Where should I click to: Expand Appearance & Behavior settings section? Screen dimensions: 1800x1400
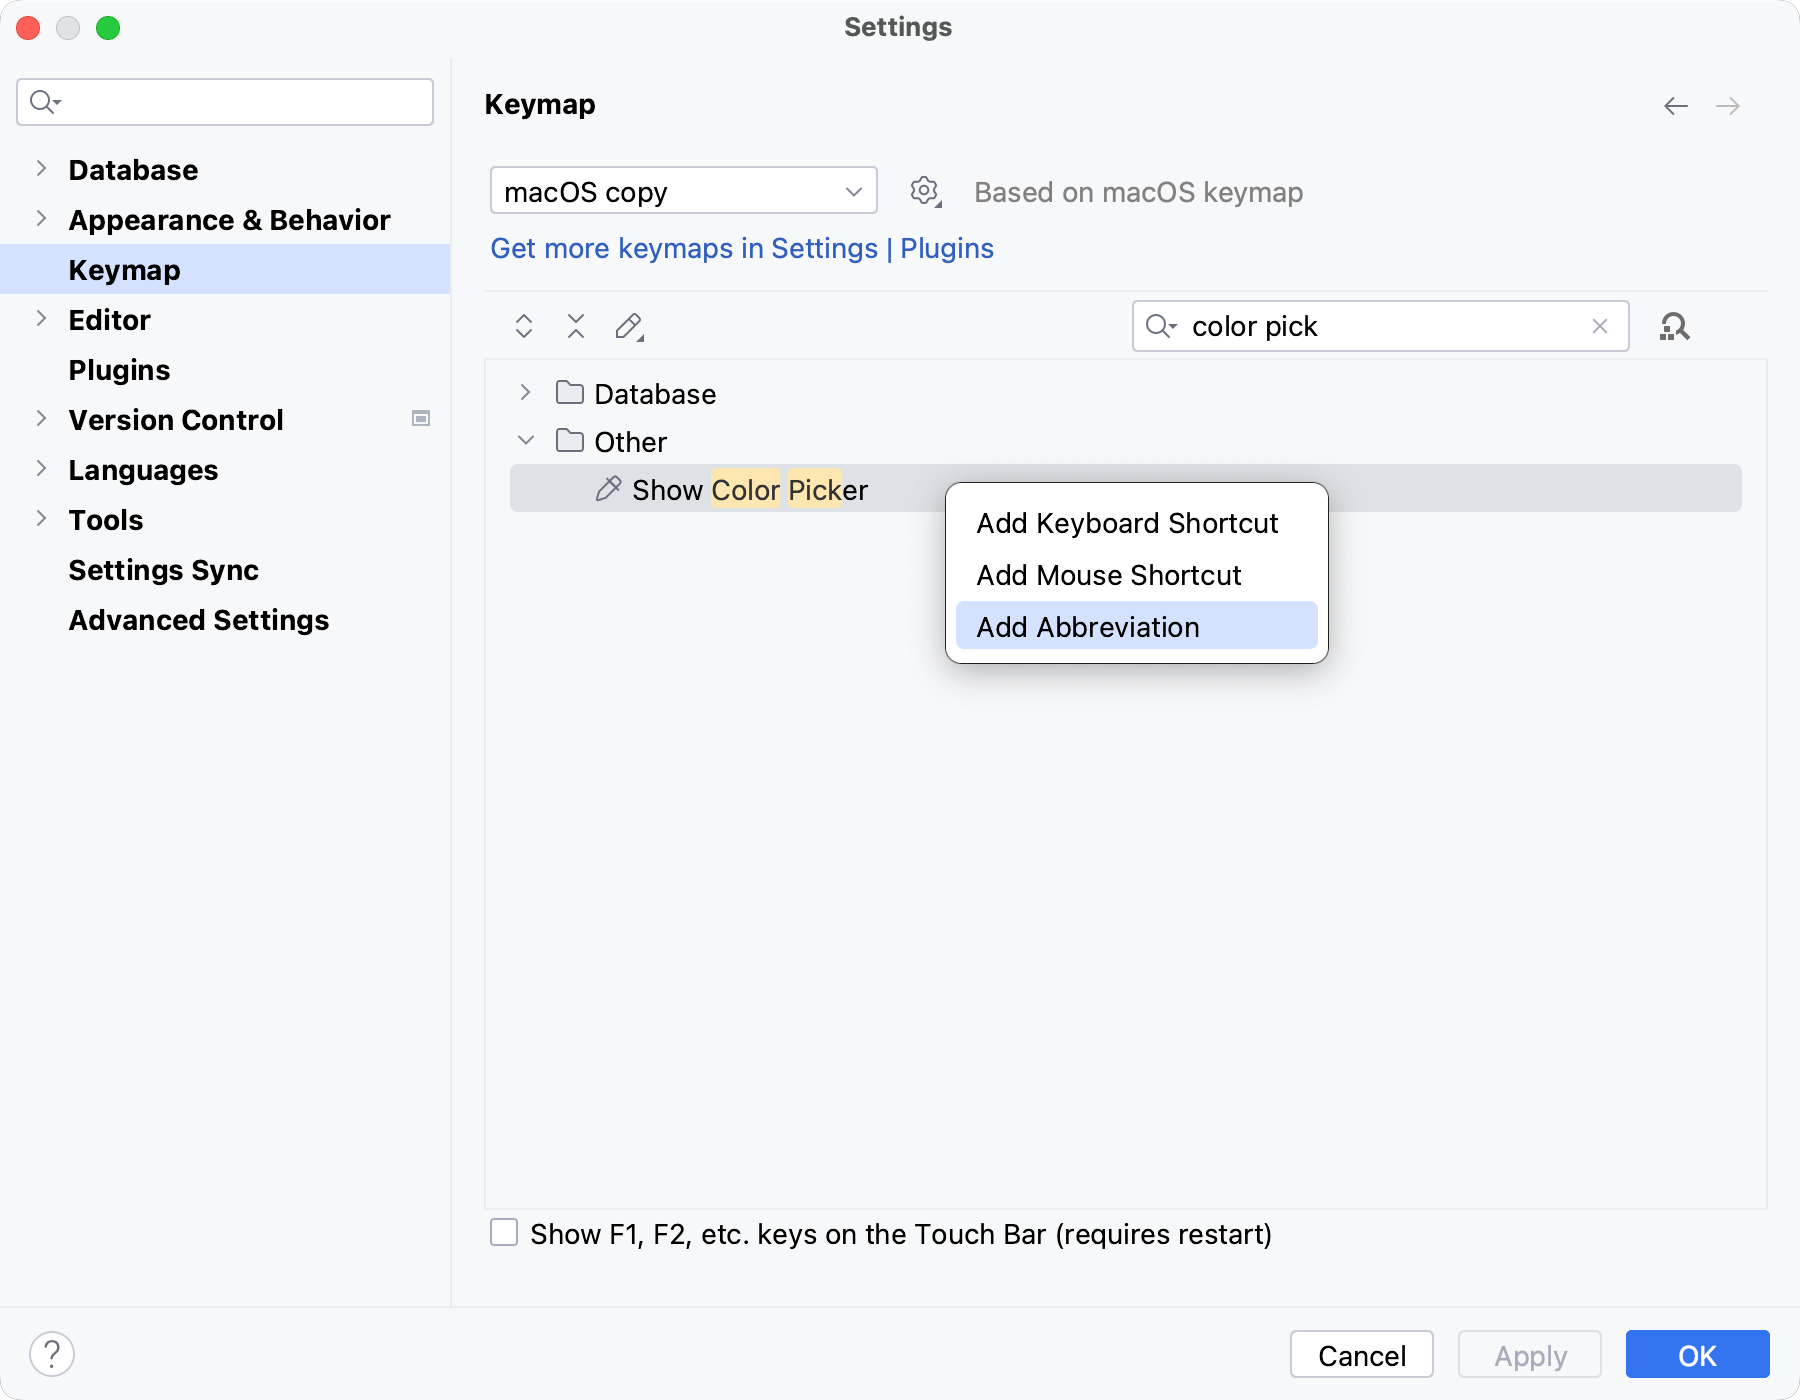pyautogui.click(x=41, y=219)
